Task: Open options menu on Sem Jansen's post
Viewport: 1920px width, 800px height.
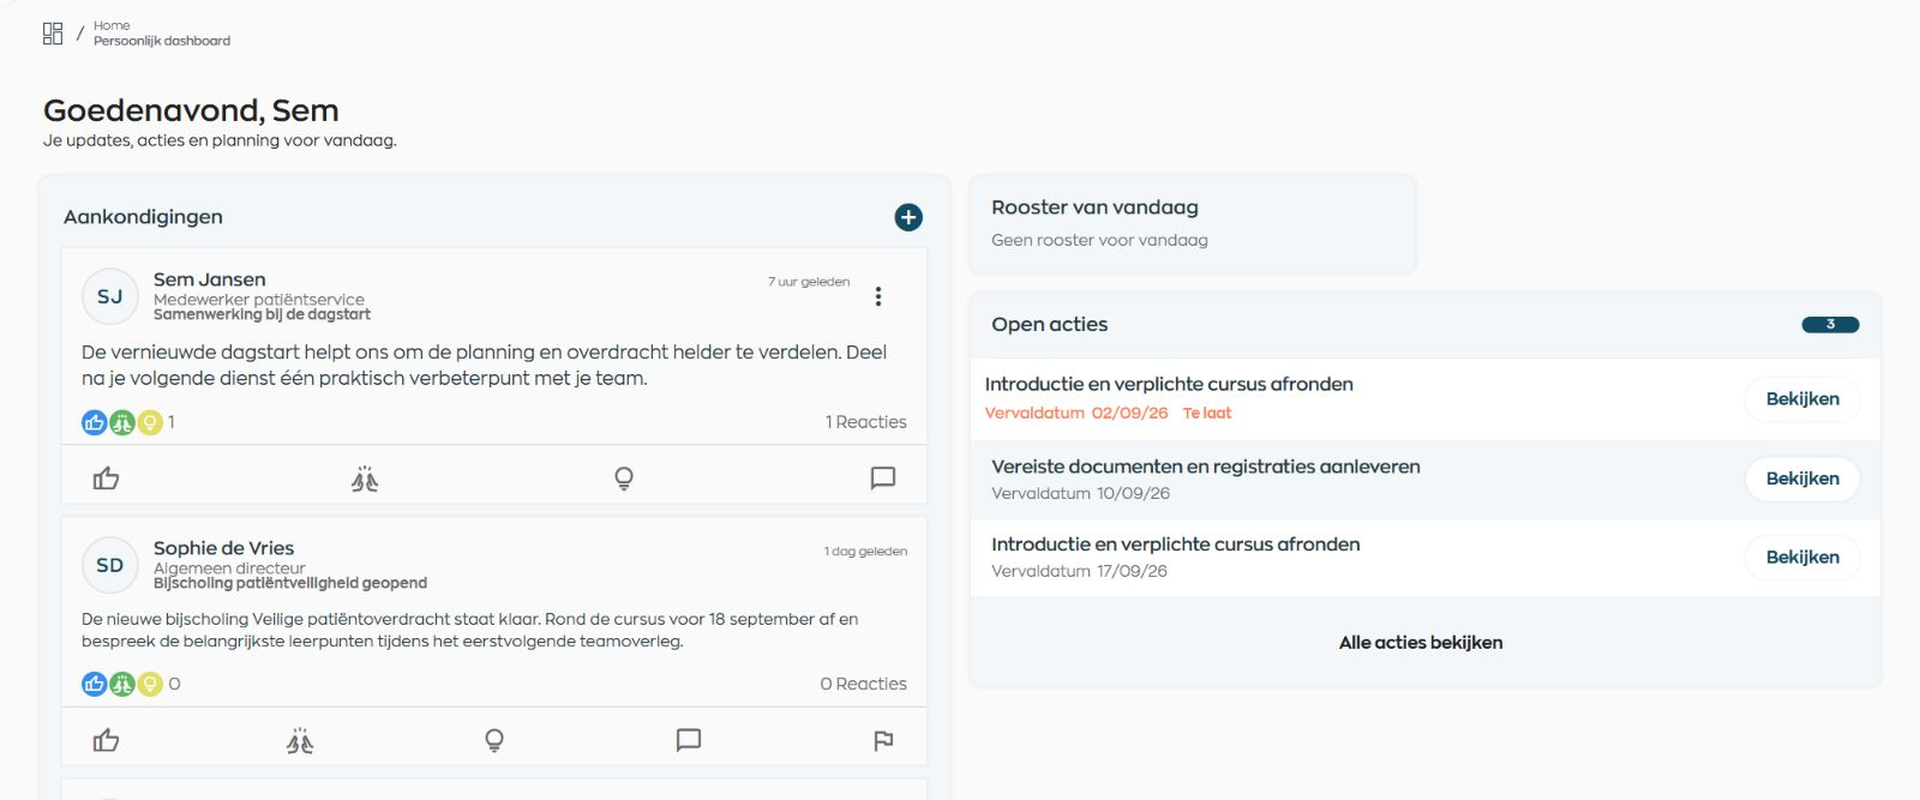Action: click(x=878, y=296)
